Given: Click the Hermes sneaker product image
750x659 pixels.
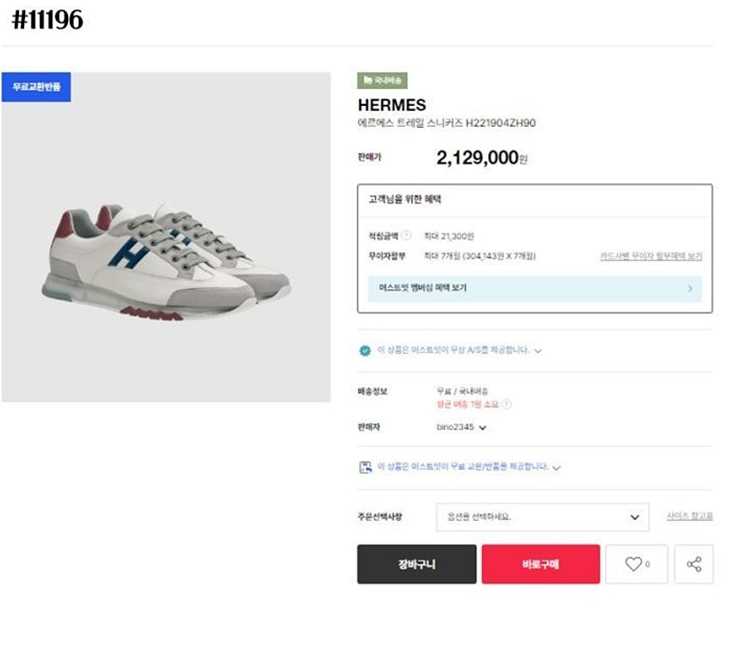Looking at the screenshot, I should point(166,262).
